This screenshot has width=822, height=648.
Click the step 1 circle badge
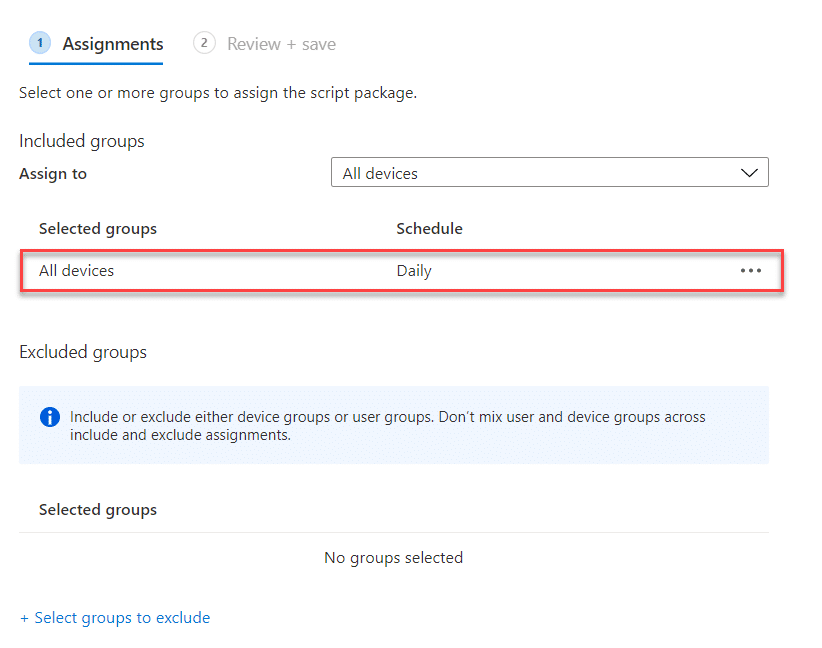[40, 43]
